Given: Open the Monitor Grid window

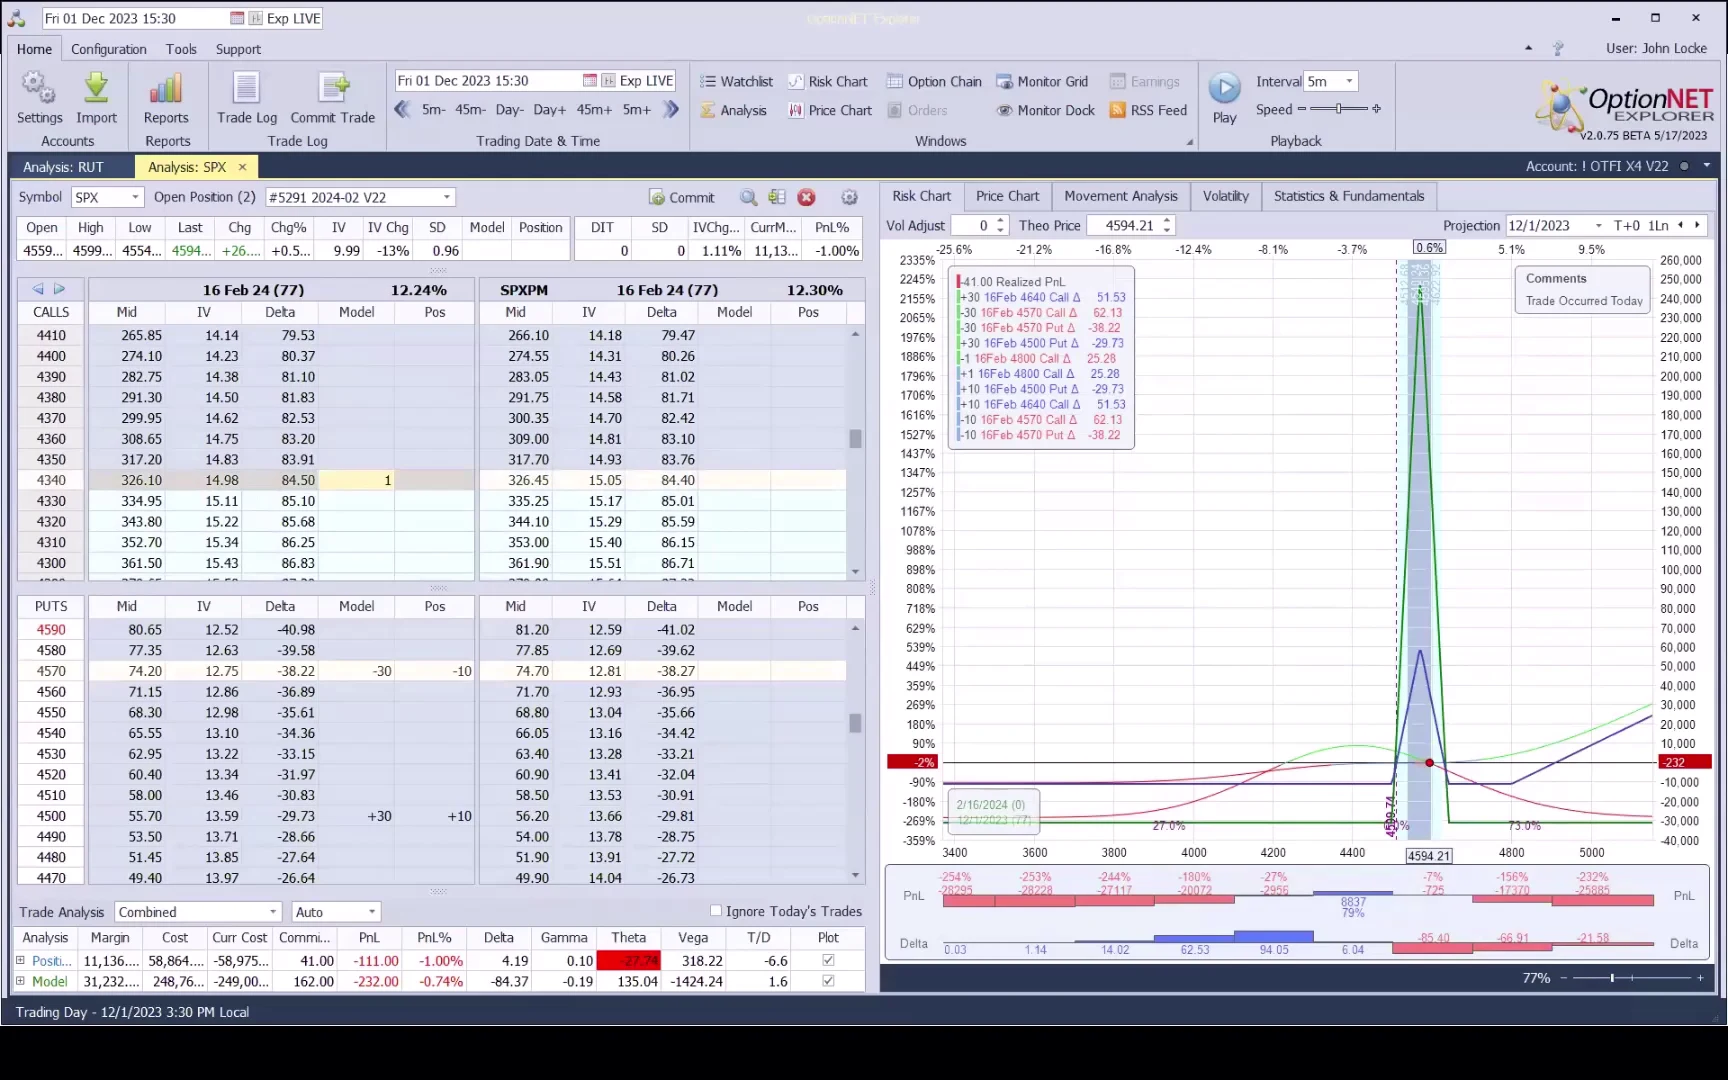Looking at the screenshot, I should tap(1042, 82).
